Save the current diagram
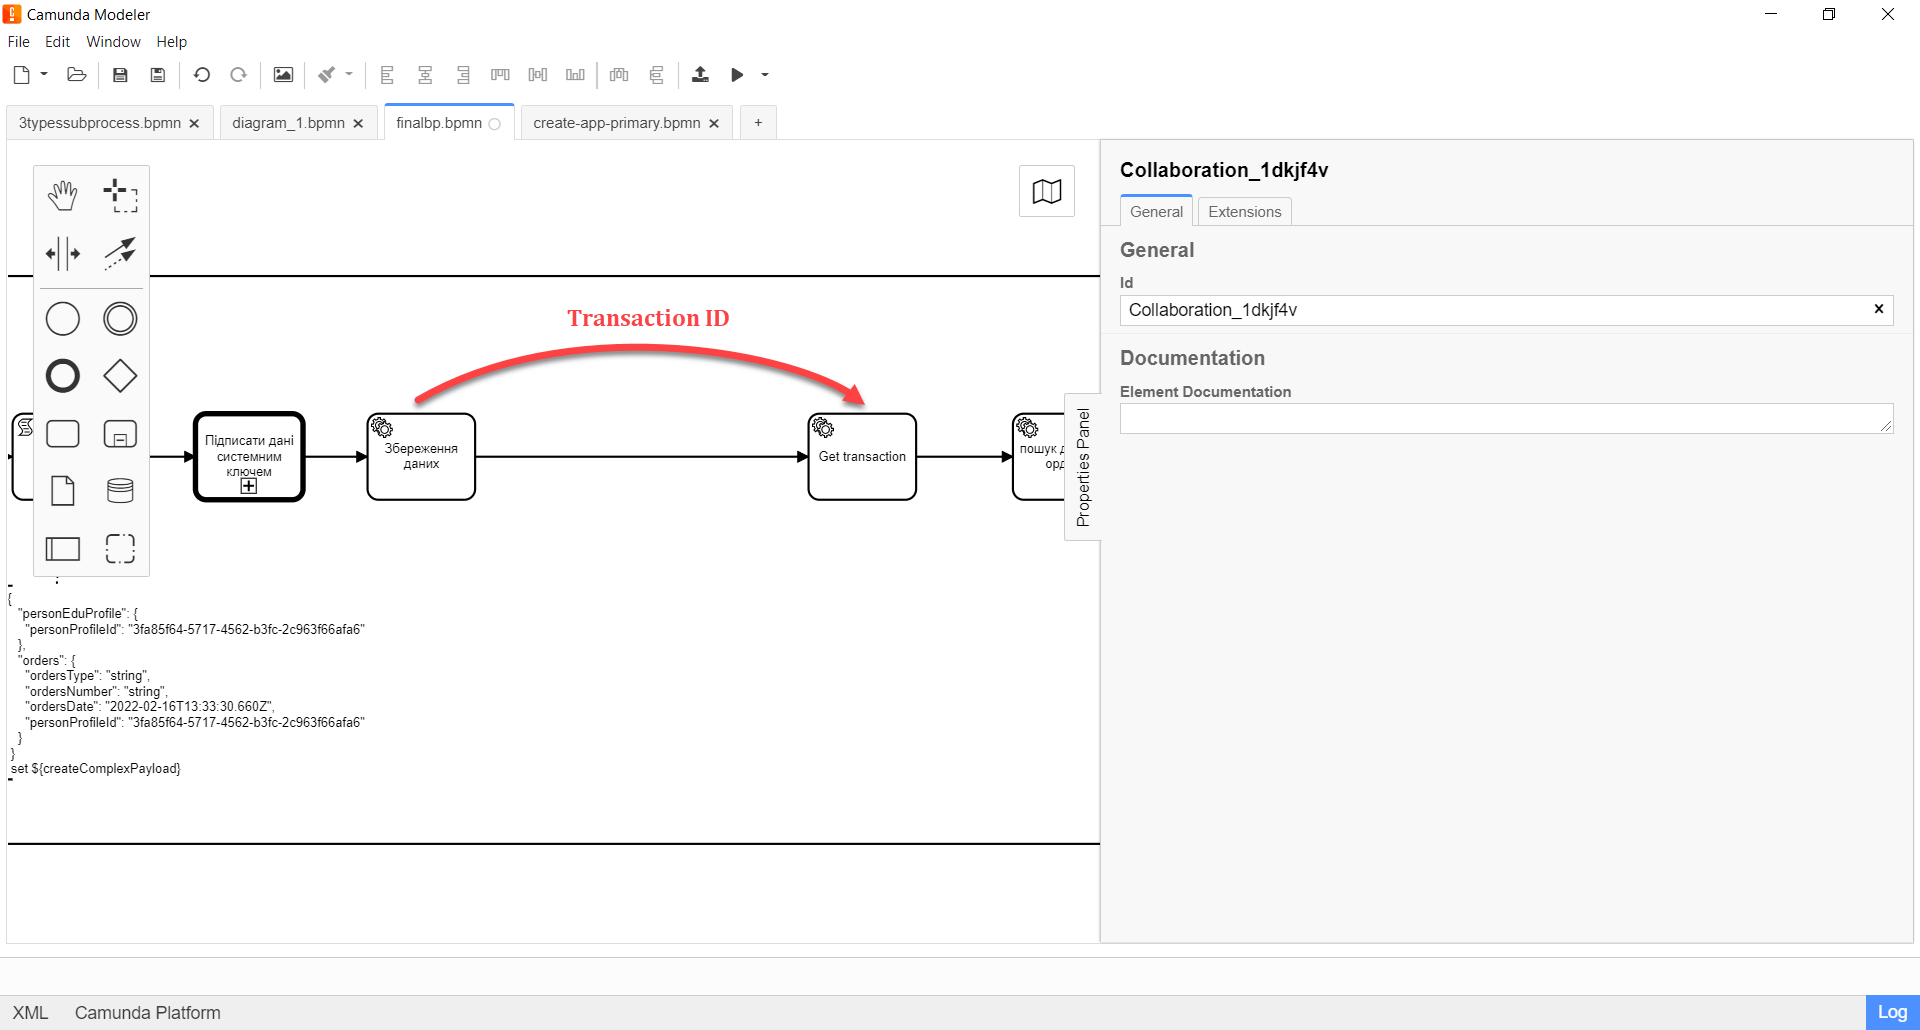Viewport: 1920px width, 1030px height. tap(120, 75)
